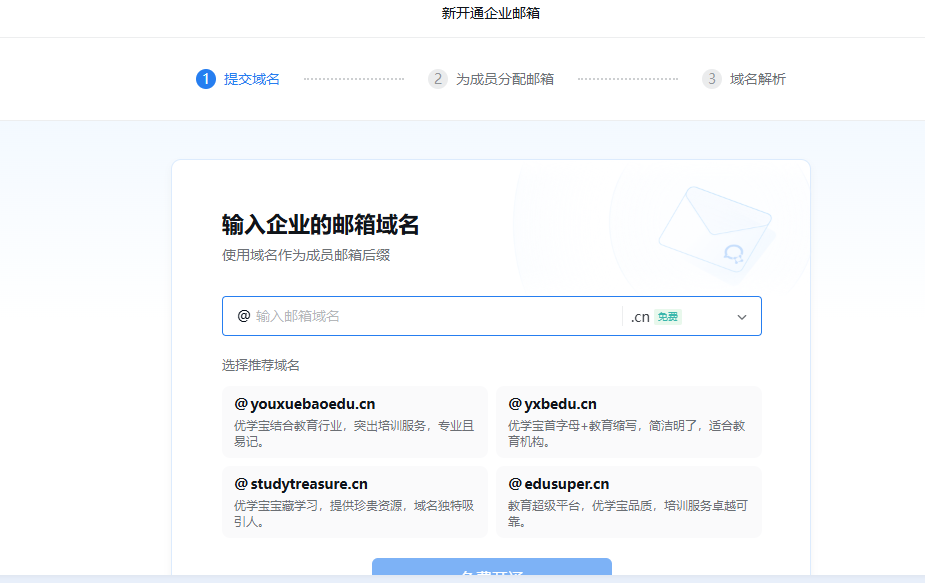Viewport: 925px width, 583px height.
Task: Go to the 为成员分配邮箱 step
Action: tap(504, 79)
